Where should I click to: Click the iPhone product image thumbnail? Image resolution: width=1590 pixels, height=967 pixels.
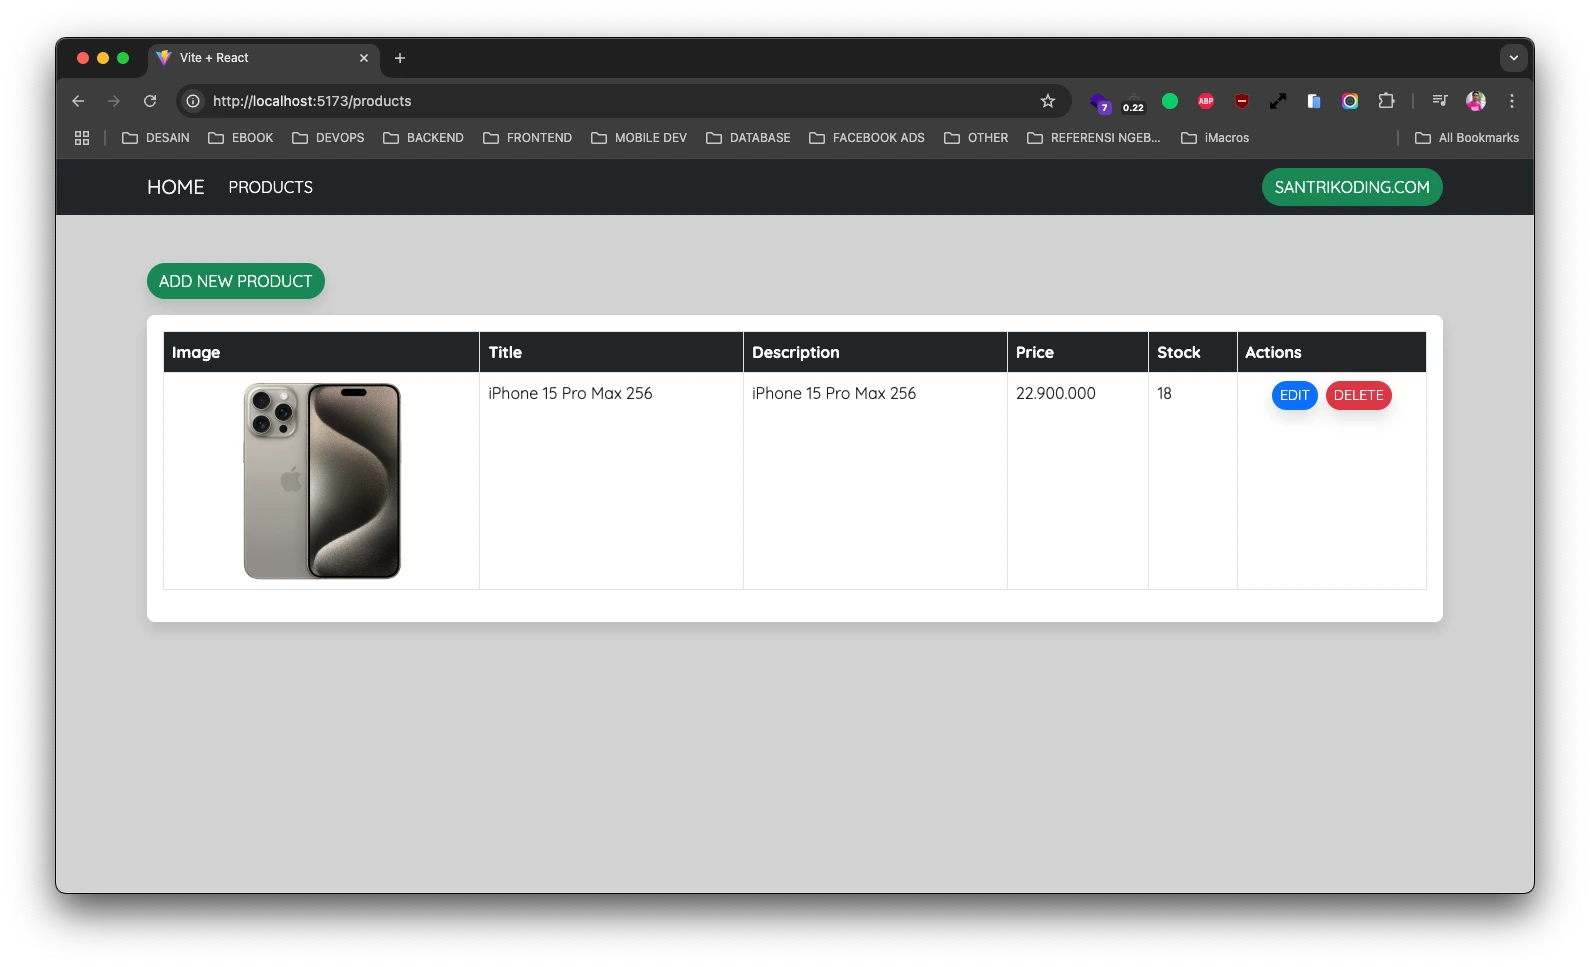(x=322, y=481)
